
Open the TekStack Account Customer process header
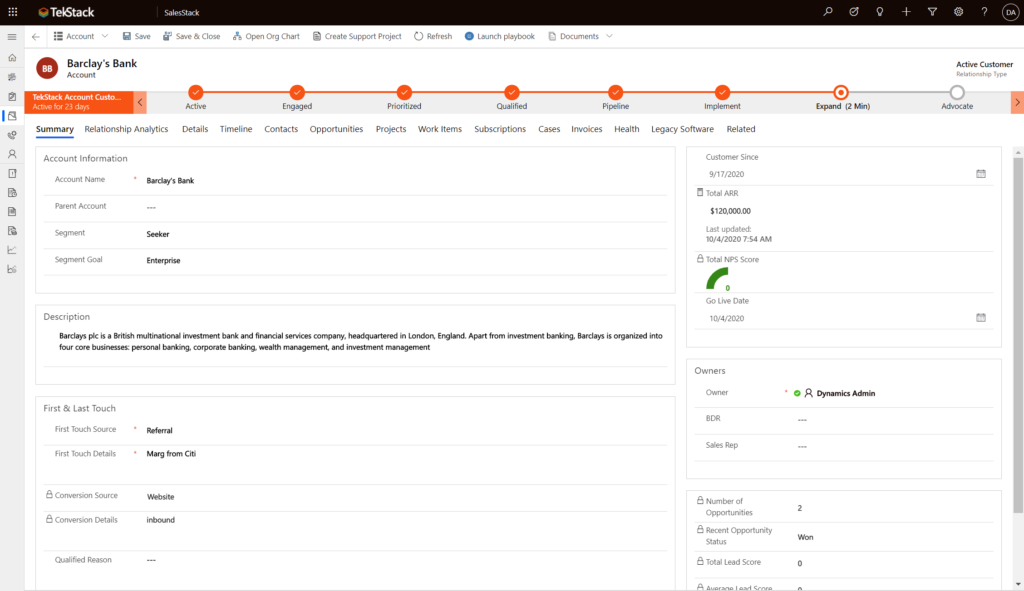(x=79, y=102)
